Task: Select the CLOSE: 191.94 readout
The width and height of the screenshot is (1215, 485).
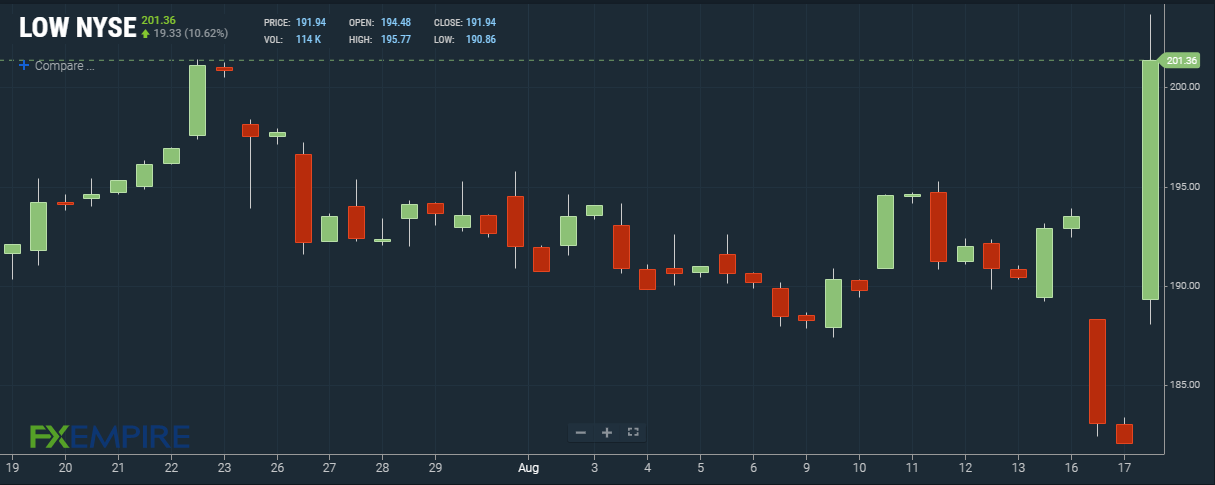Action: point(465,22)
